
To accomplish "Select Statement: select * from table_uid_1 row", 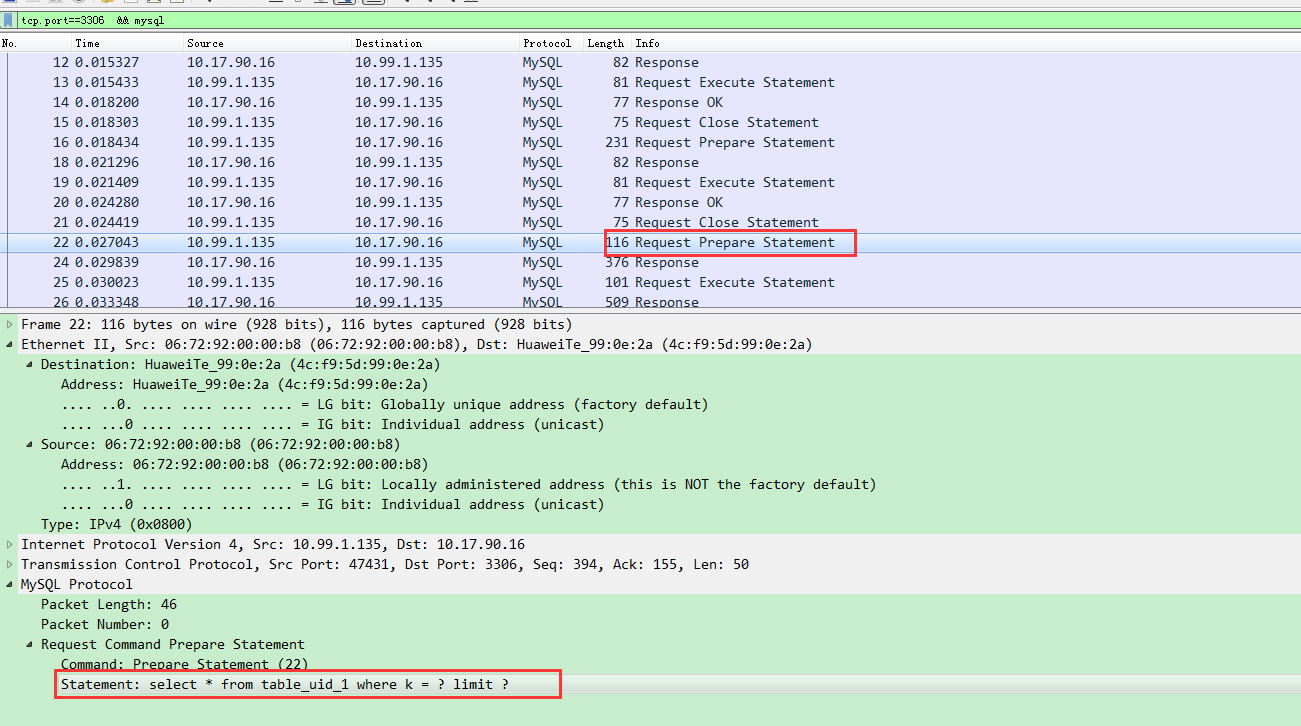I will [x=650, y=684].
